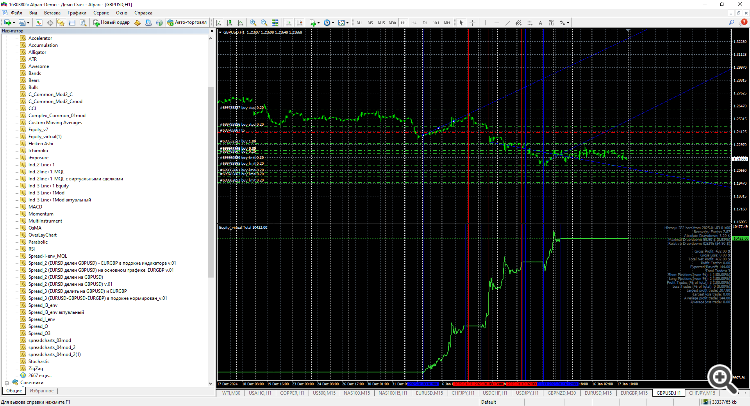Open the chart templates dropdown
Image resolution: width=750 pixels, height=406 pixels.
[x=343, y=22]
